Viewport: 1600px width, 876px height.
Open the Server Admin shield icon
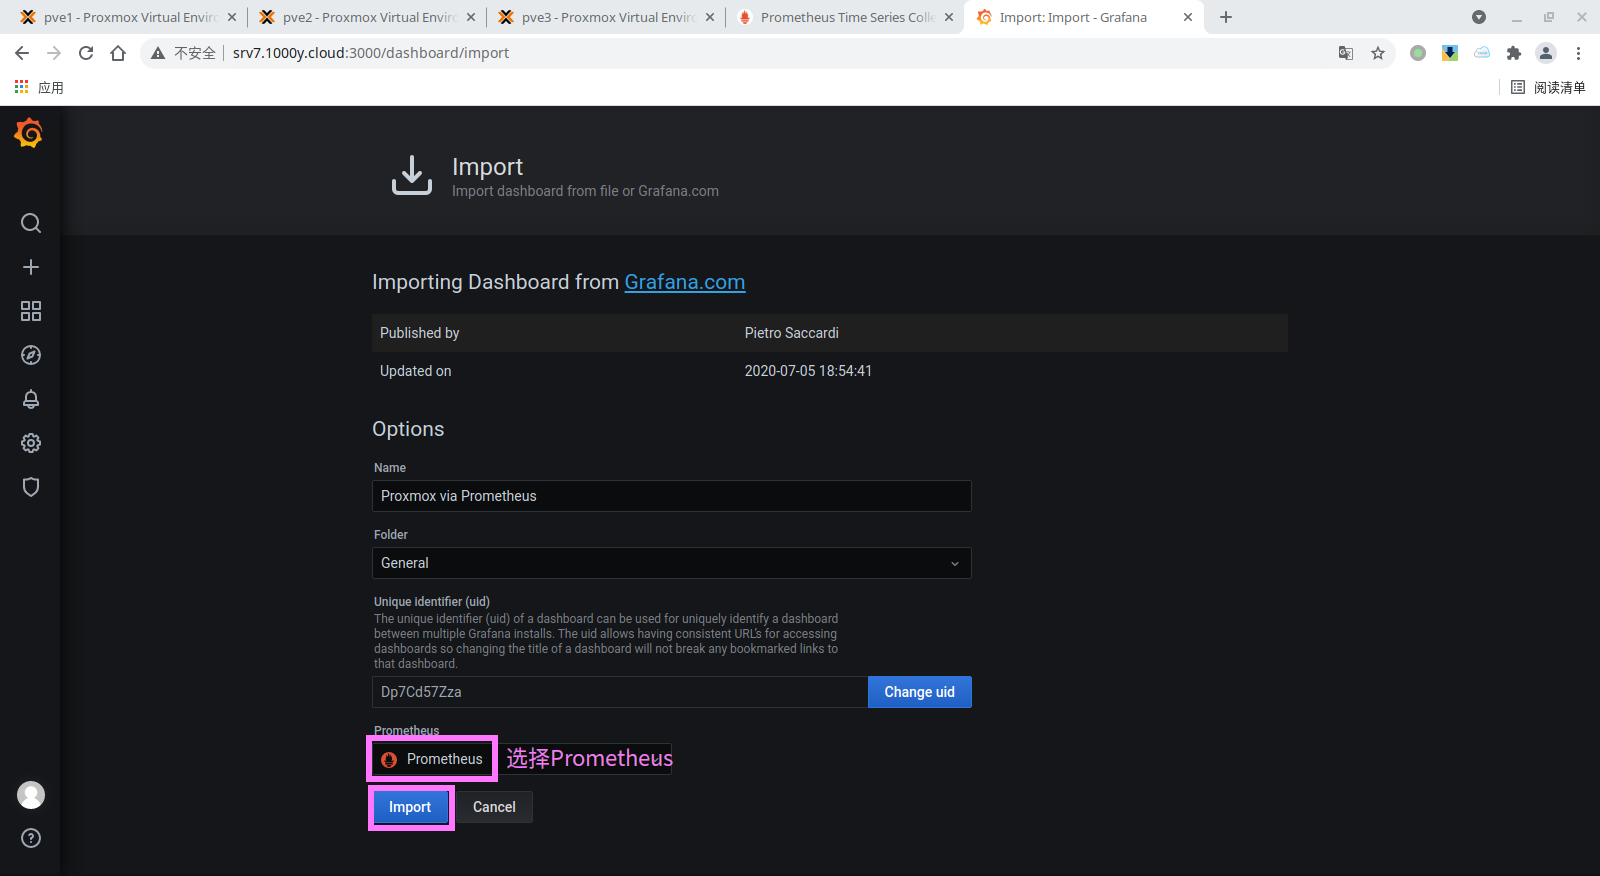pos(31,487)
